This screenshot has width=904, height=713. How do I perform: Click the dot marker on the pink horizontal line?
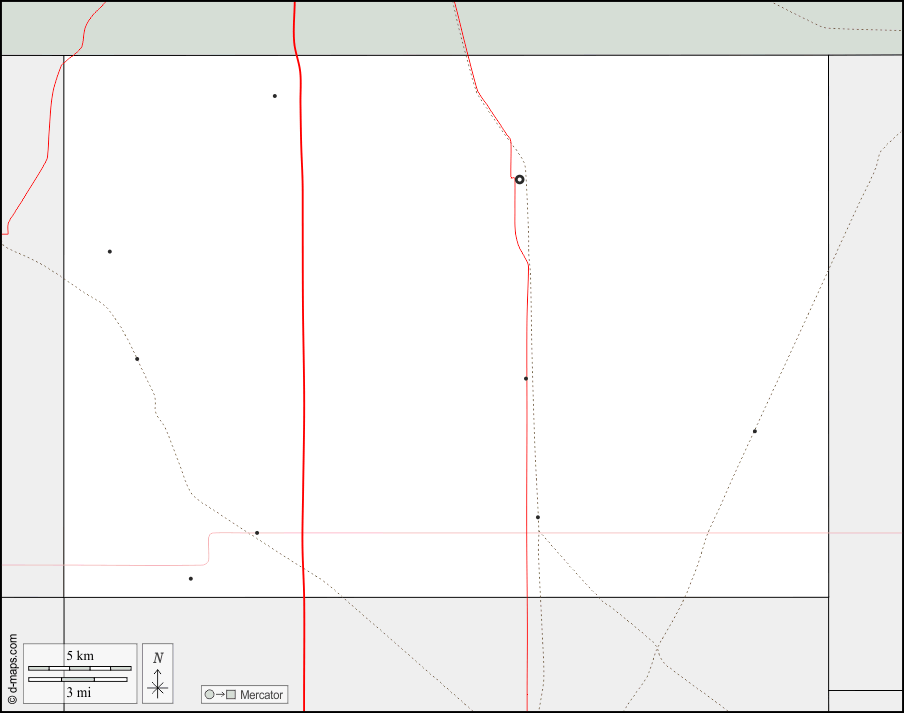pos(257,533)
